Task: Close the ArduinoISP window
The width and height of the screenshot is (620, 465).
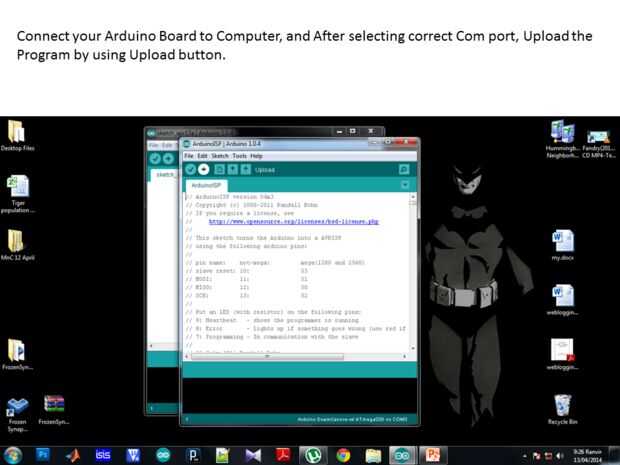Action: pos(405,142)
